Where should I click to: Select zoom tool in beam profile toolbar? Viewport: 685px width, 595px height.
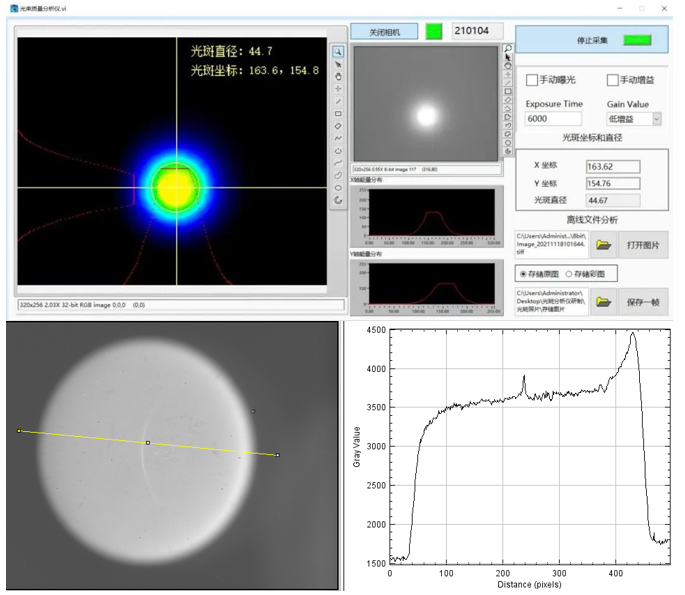coord(338,52)
